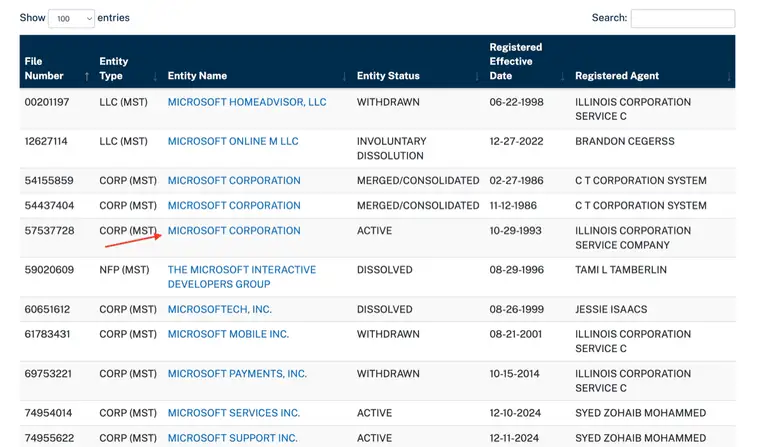
Task: Open MICROSOFT HOMEADVISOR, LLC link
Action: pos(247,102)
